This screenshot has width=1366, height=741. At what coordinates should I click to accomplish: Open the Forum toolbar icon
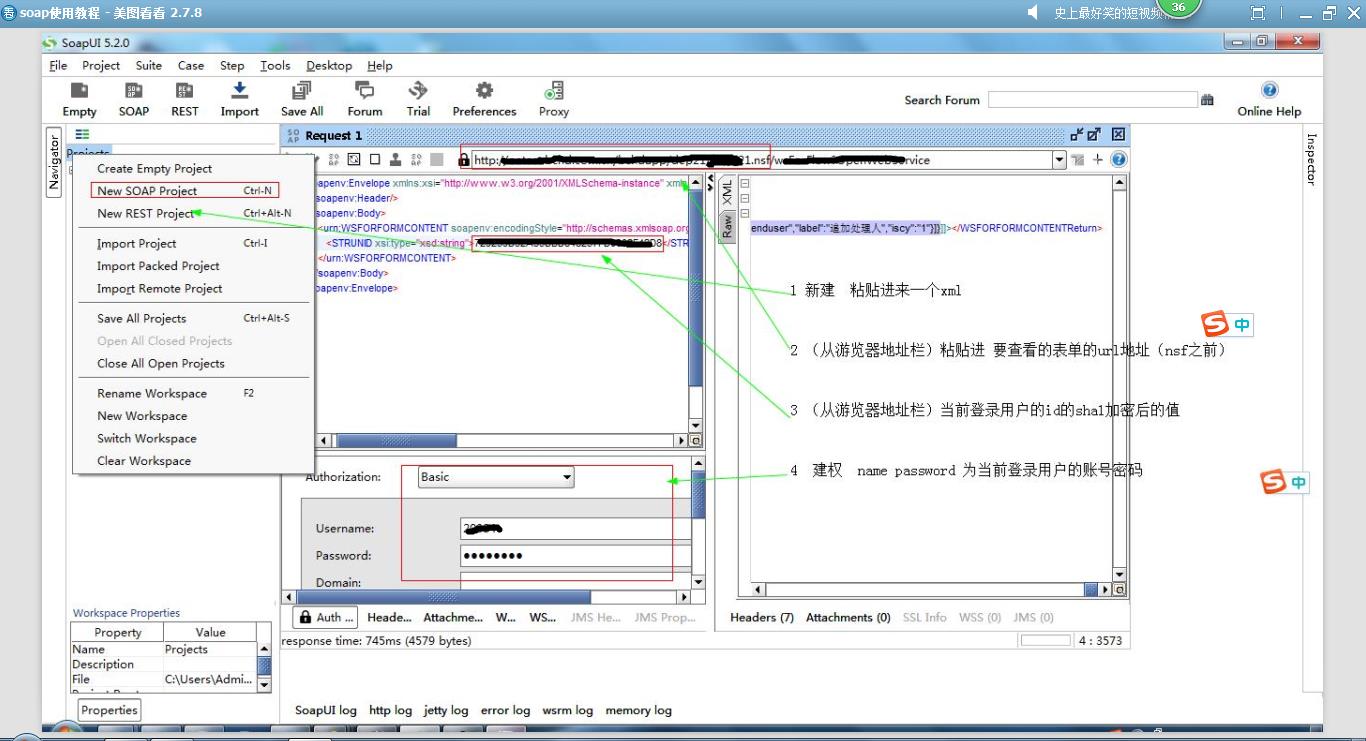click(x=365, y=91)
